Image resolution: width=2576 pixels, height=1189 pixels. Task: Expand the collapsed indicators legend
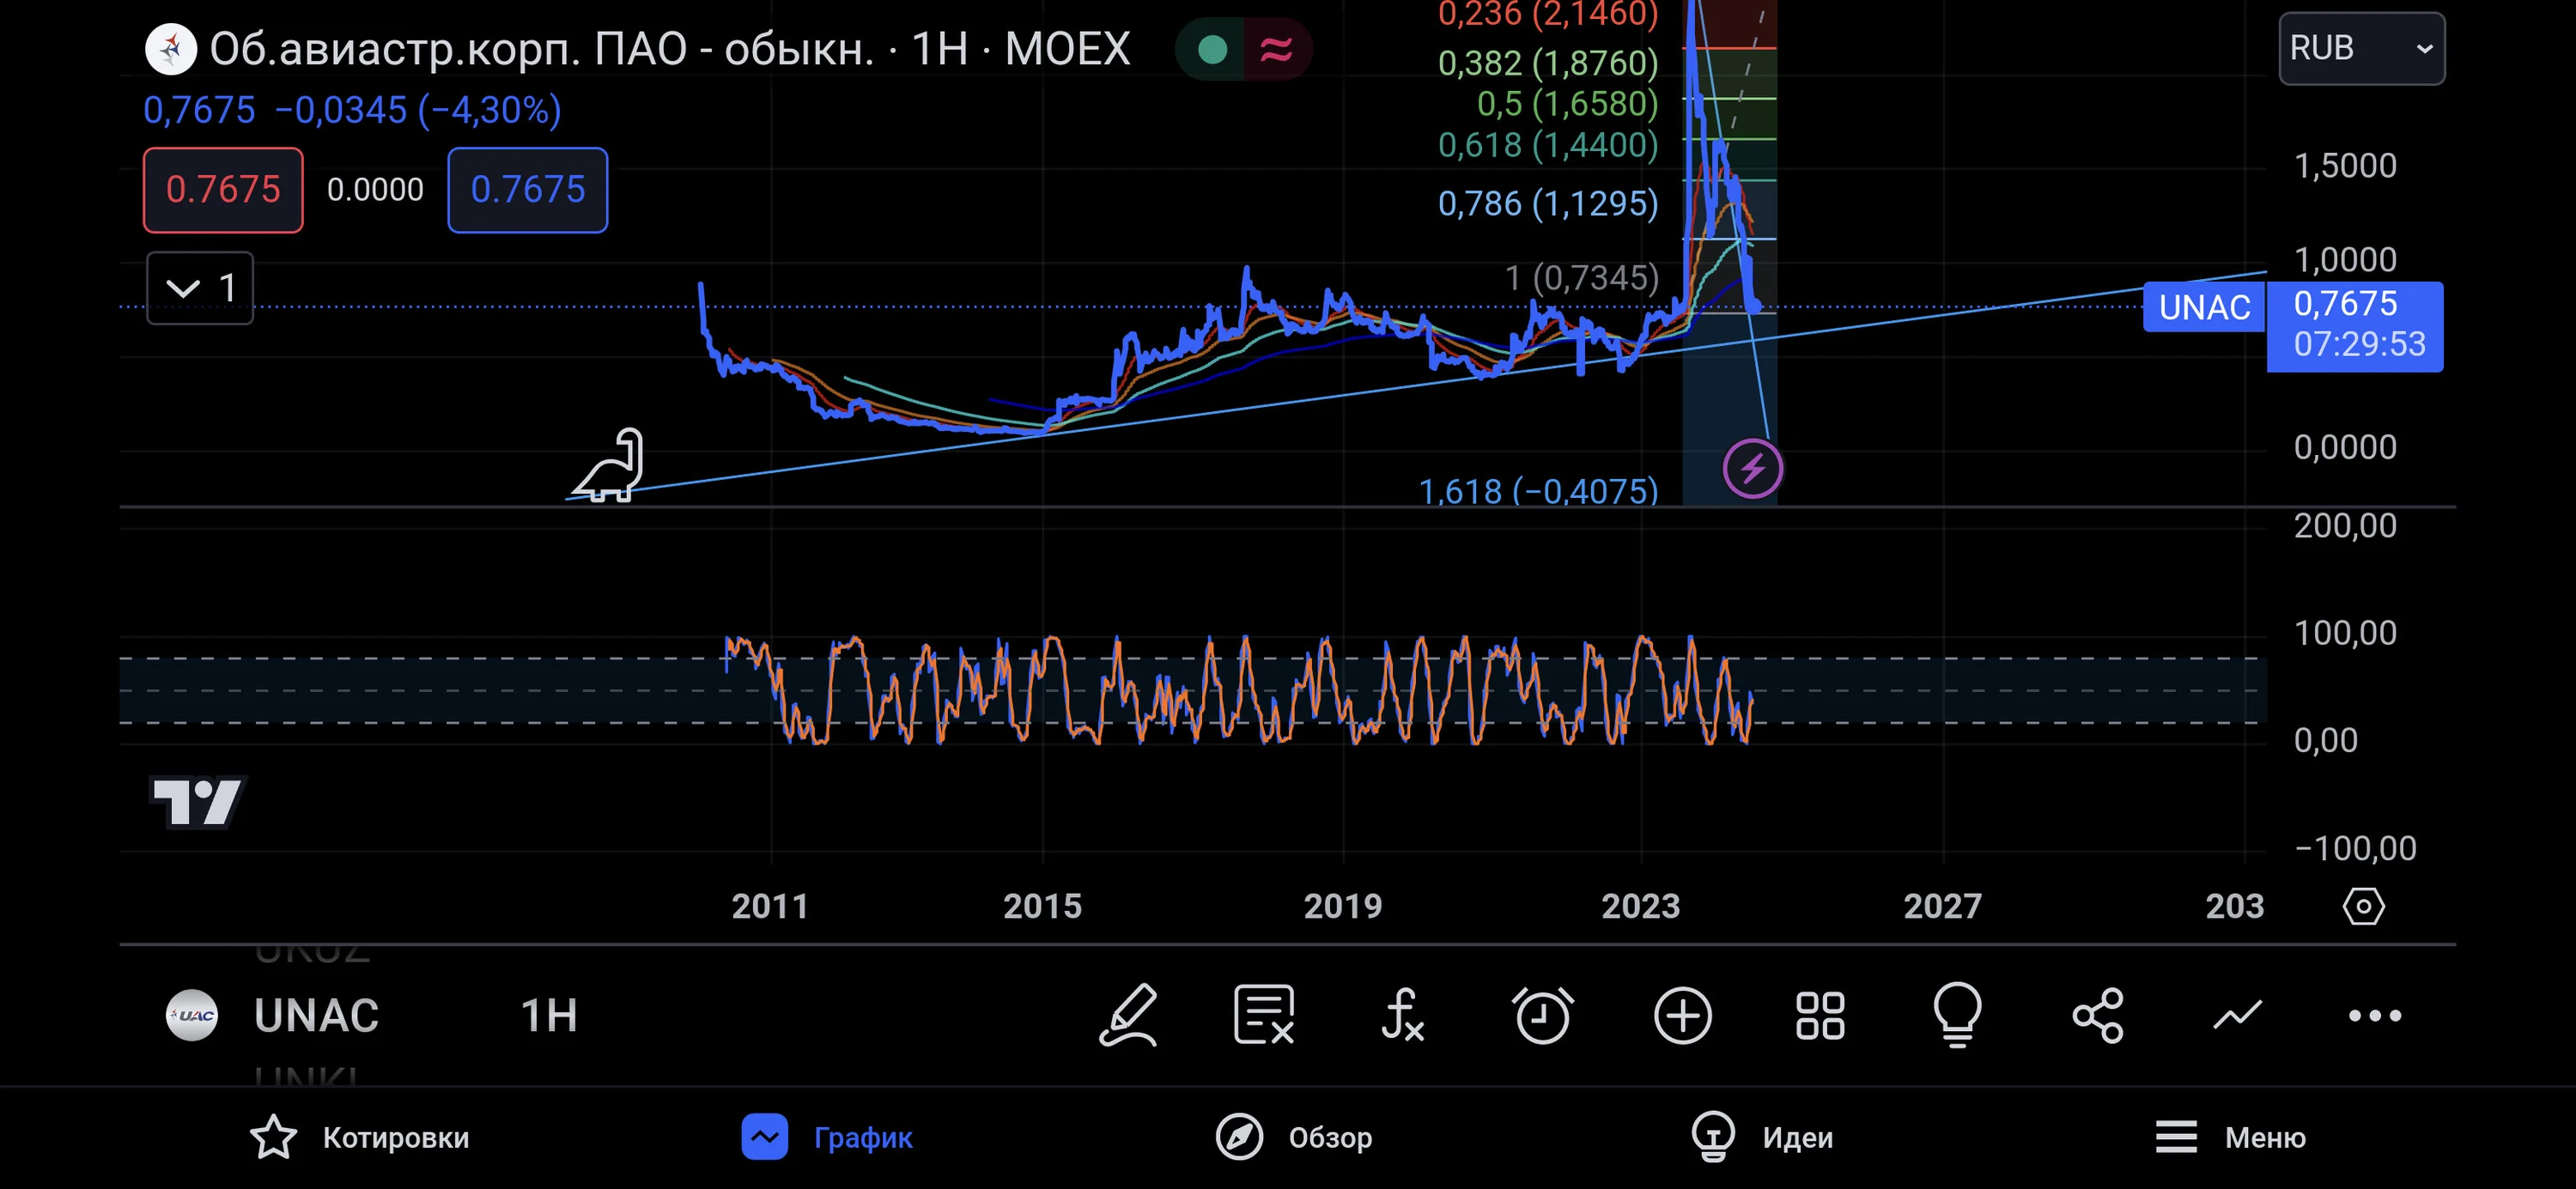click(200, 288)
